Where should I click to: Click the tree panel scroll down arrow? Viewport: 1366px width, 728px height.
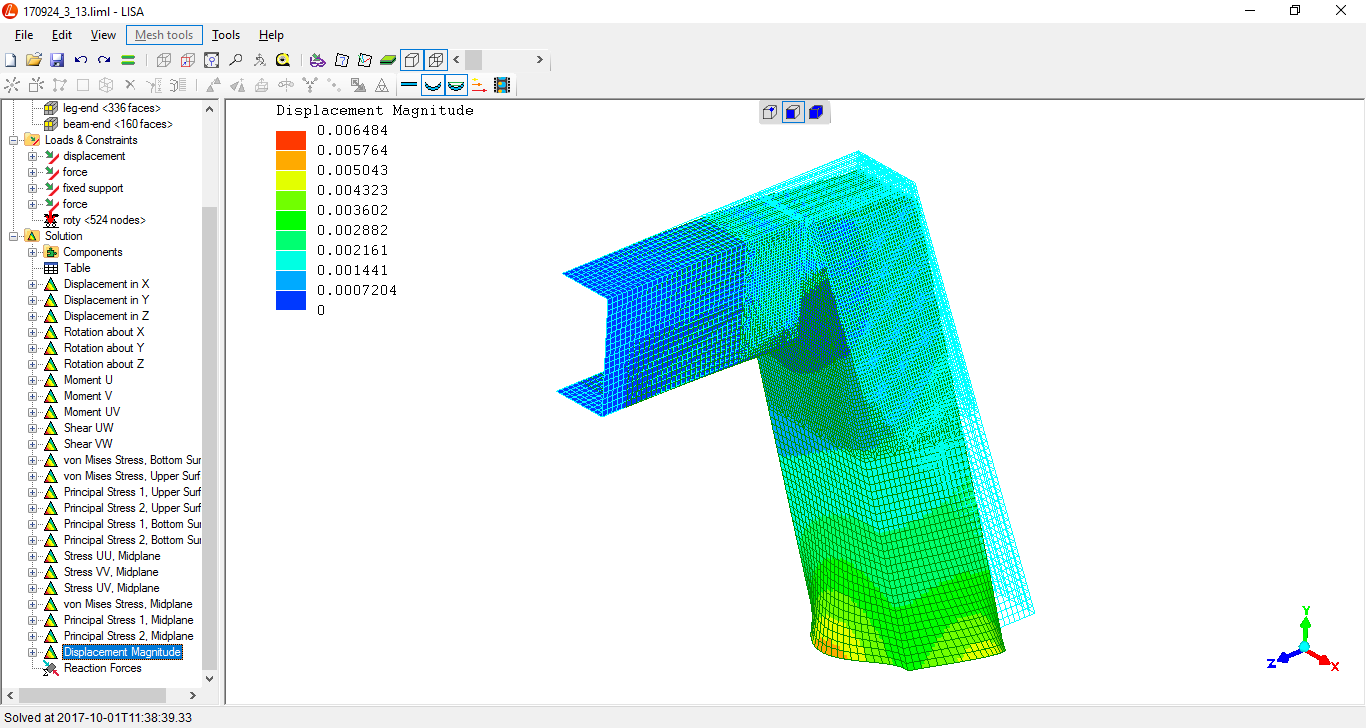click(209, 679)
